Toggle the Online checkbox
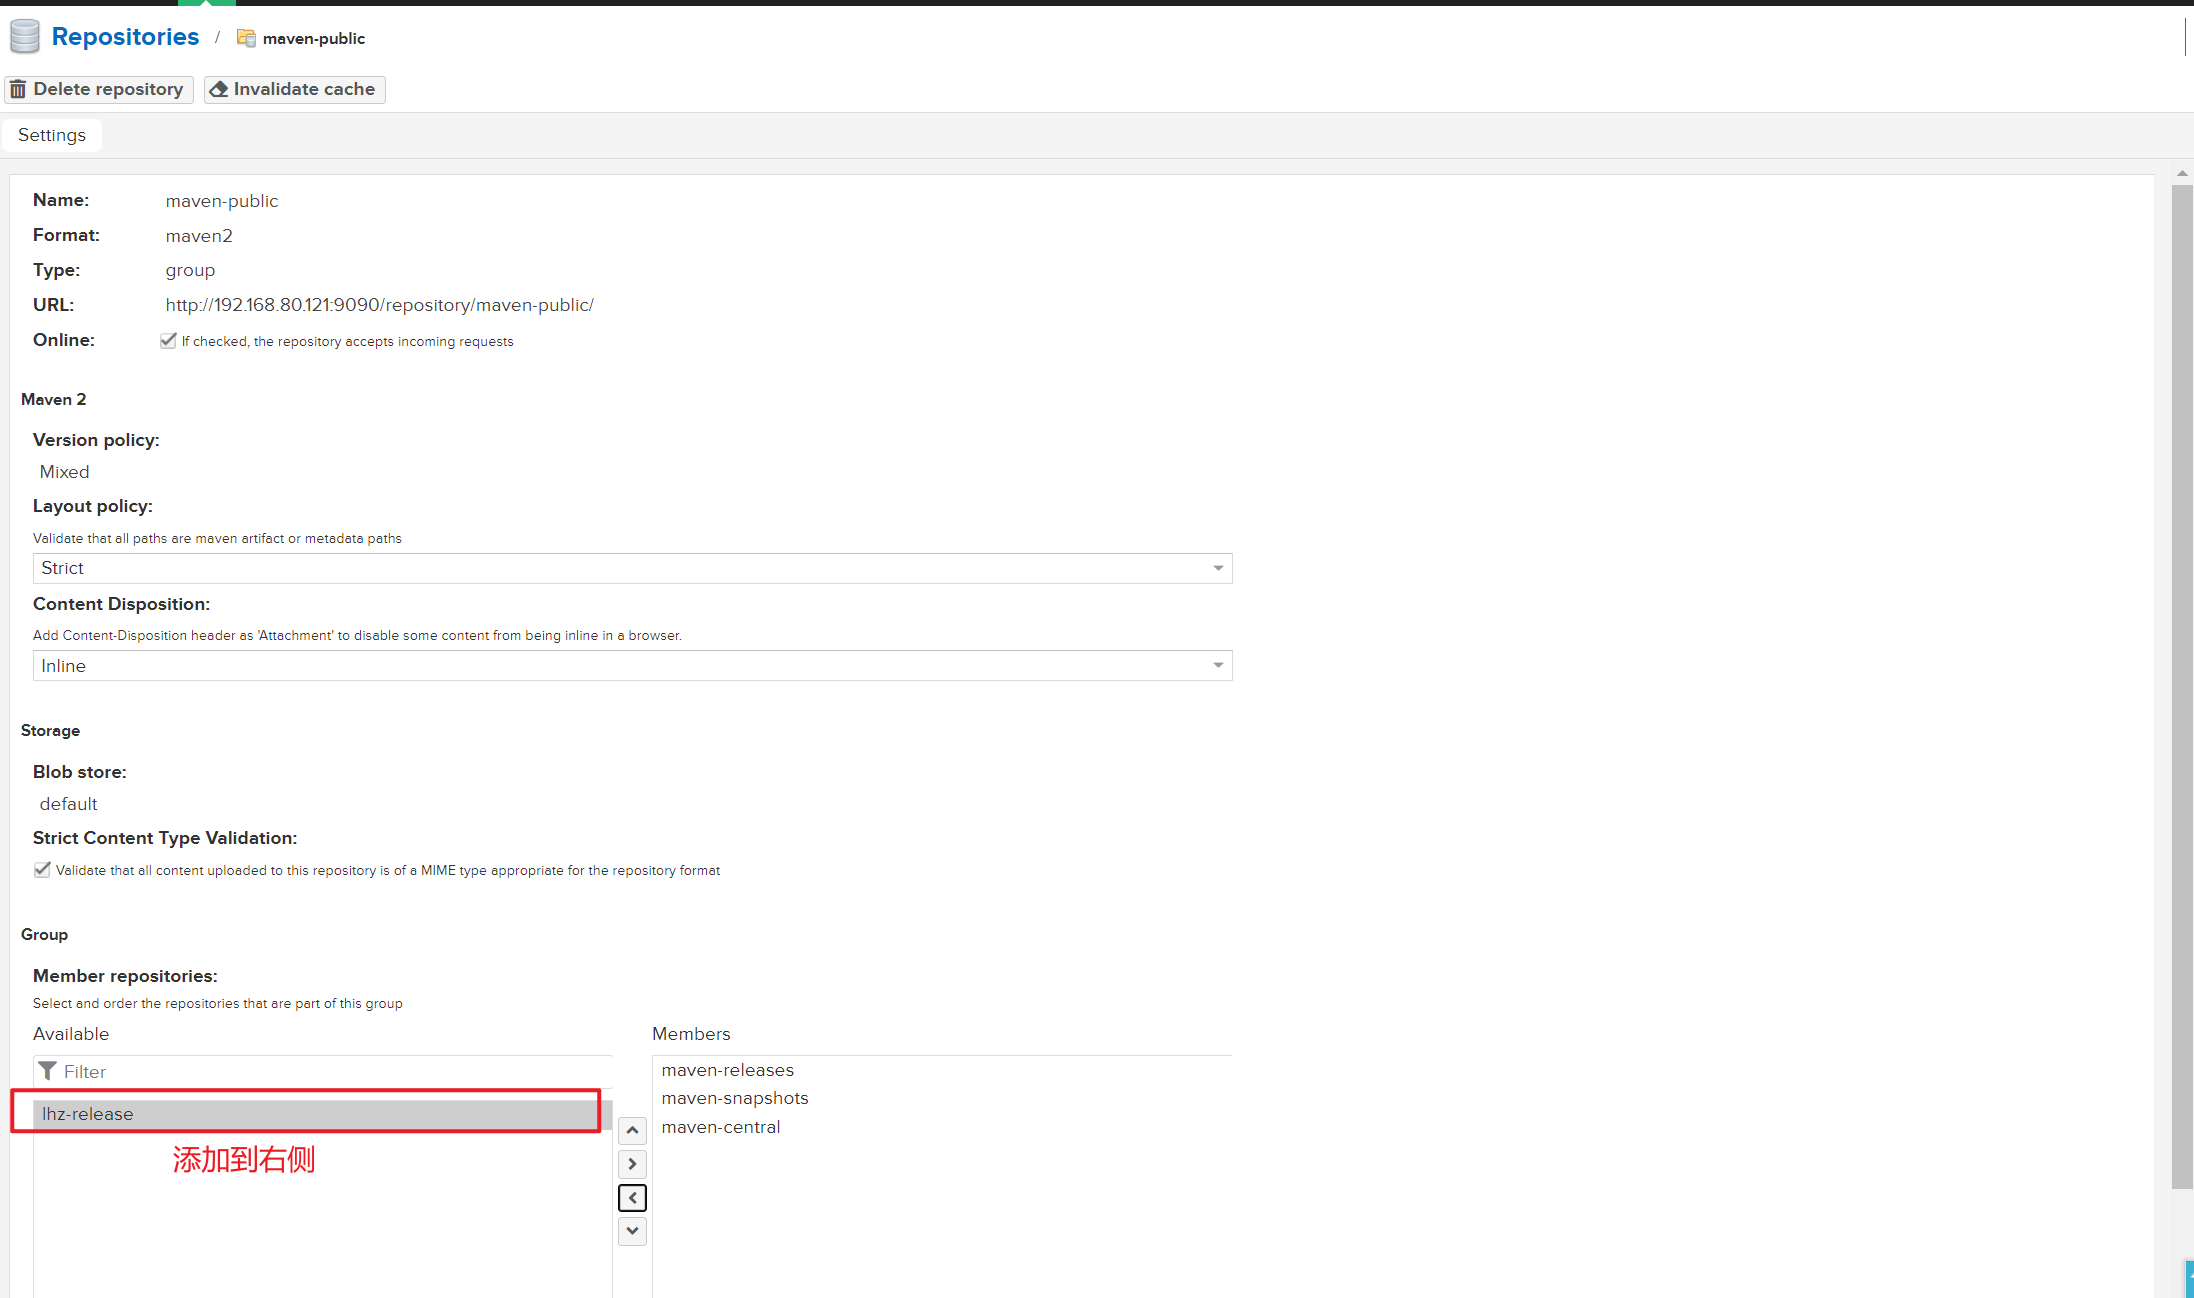The image size is (2194, 1298). coord(168,341)
